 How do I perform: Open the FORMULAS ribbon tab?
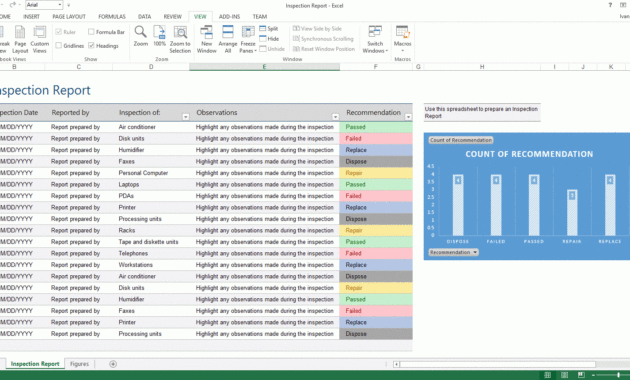pos(112,16)
